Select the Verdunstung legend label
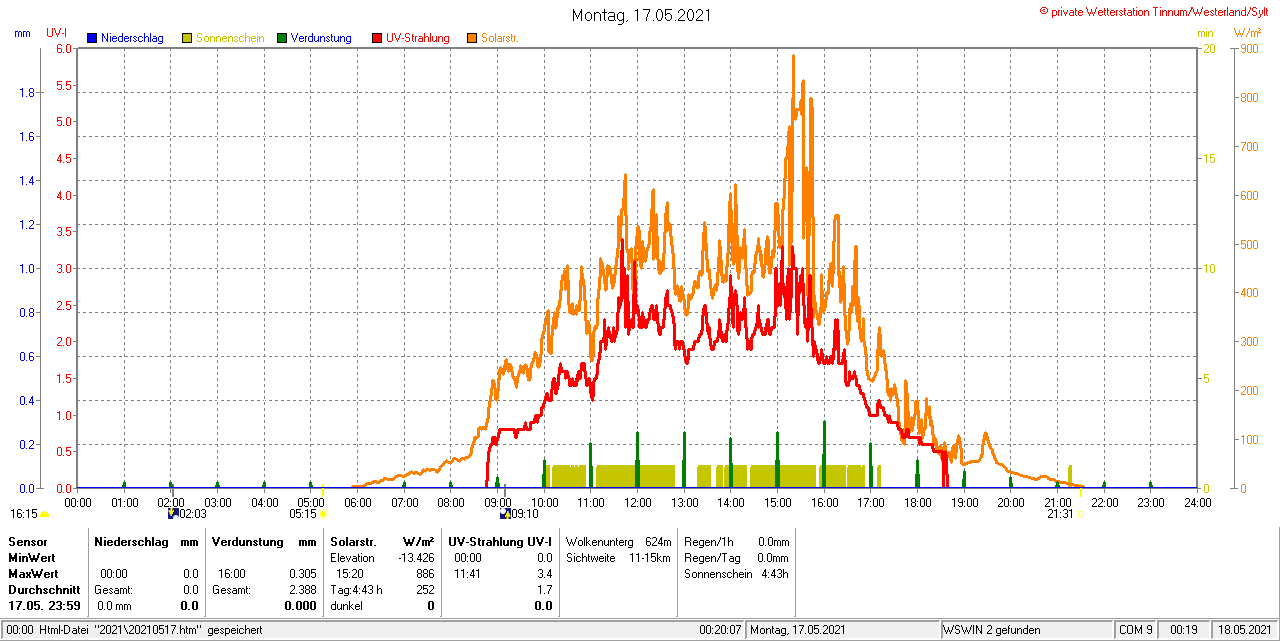This screenshot has height=641, width=1280. [x=321, y=38]
